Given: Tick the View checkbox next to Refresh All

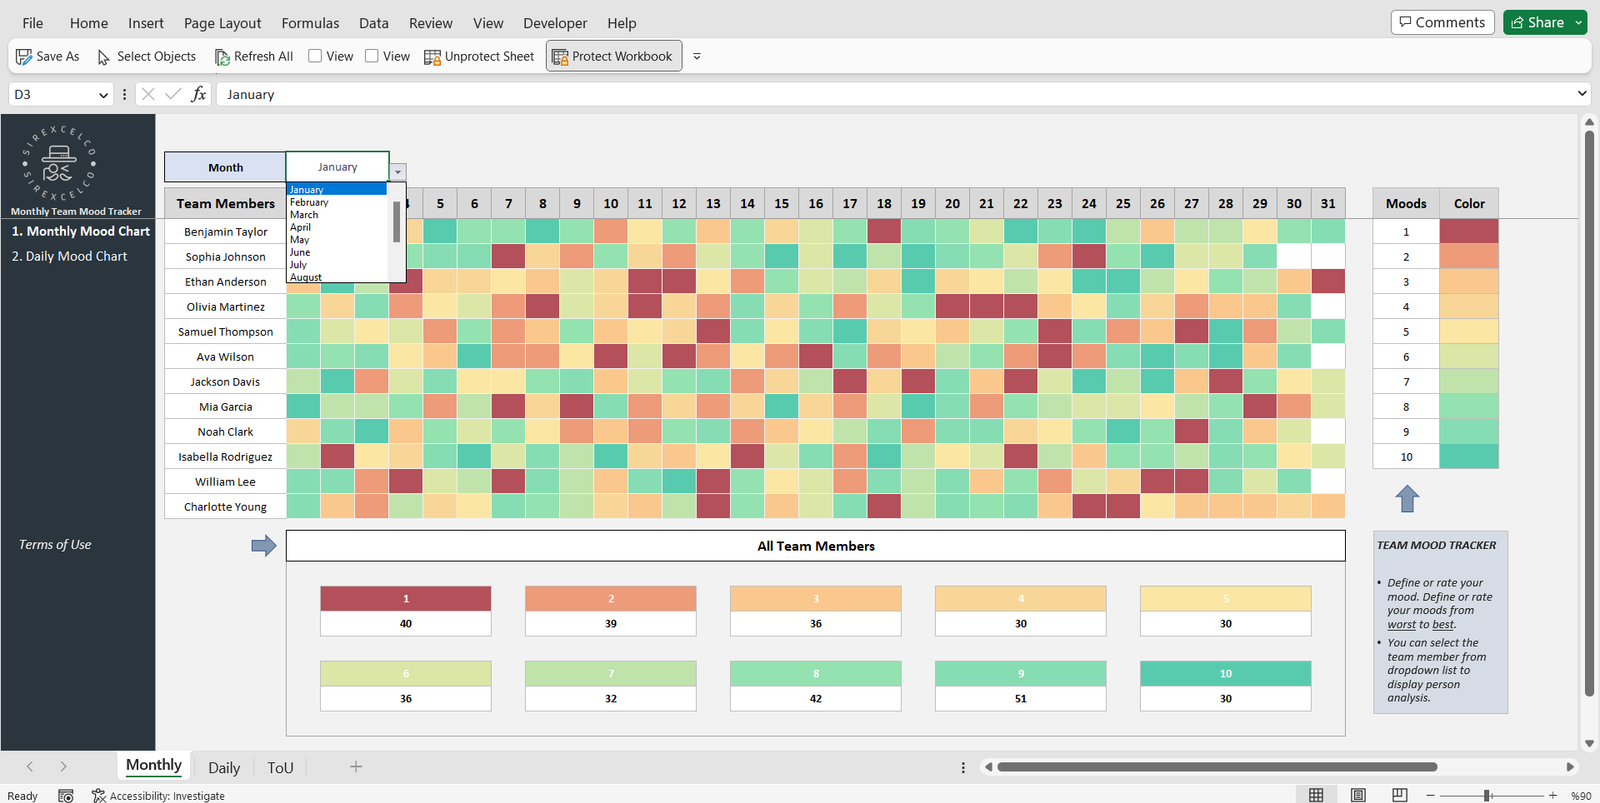Looking at the screenshot, I should (x=315, y=56).
